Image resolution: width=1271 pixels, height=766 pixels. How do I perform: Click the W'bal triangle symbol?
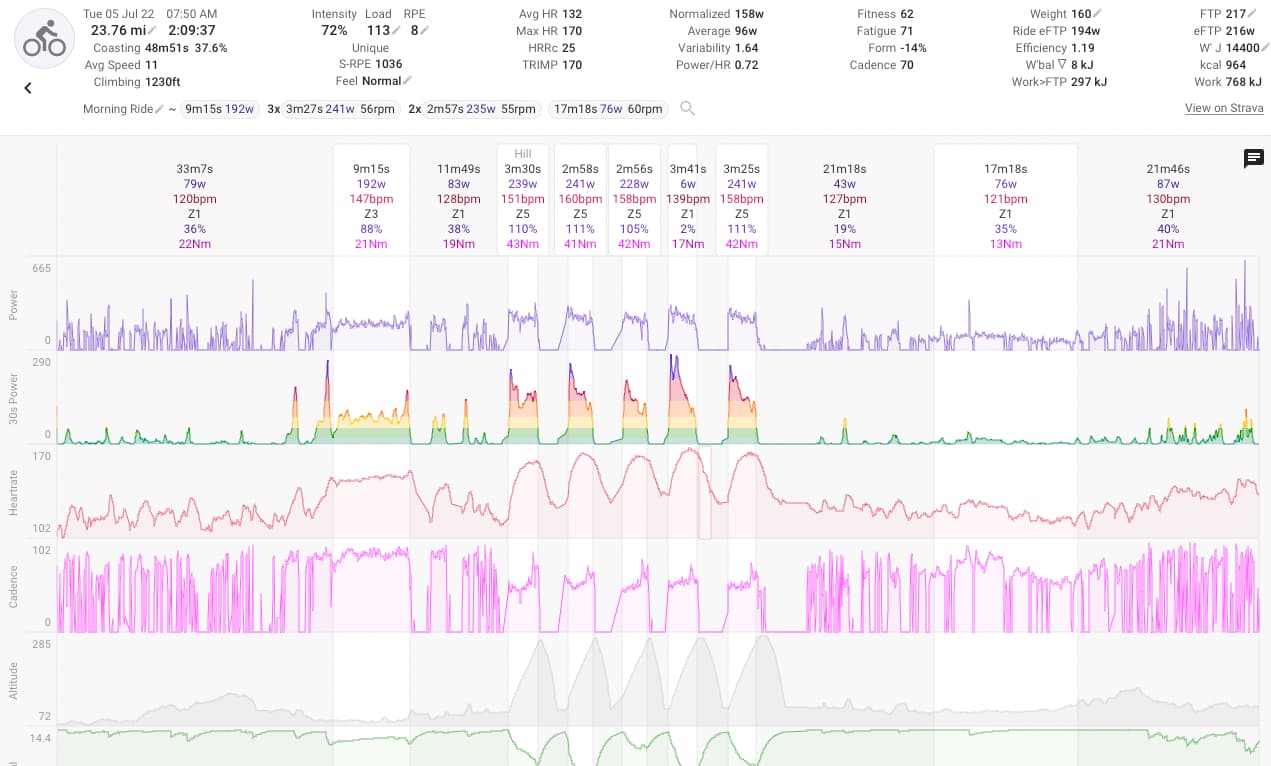tap(1061, 65)
